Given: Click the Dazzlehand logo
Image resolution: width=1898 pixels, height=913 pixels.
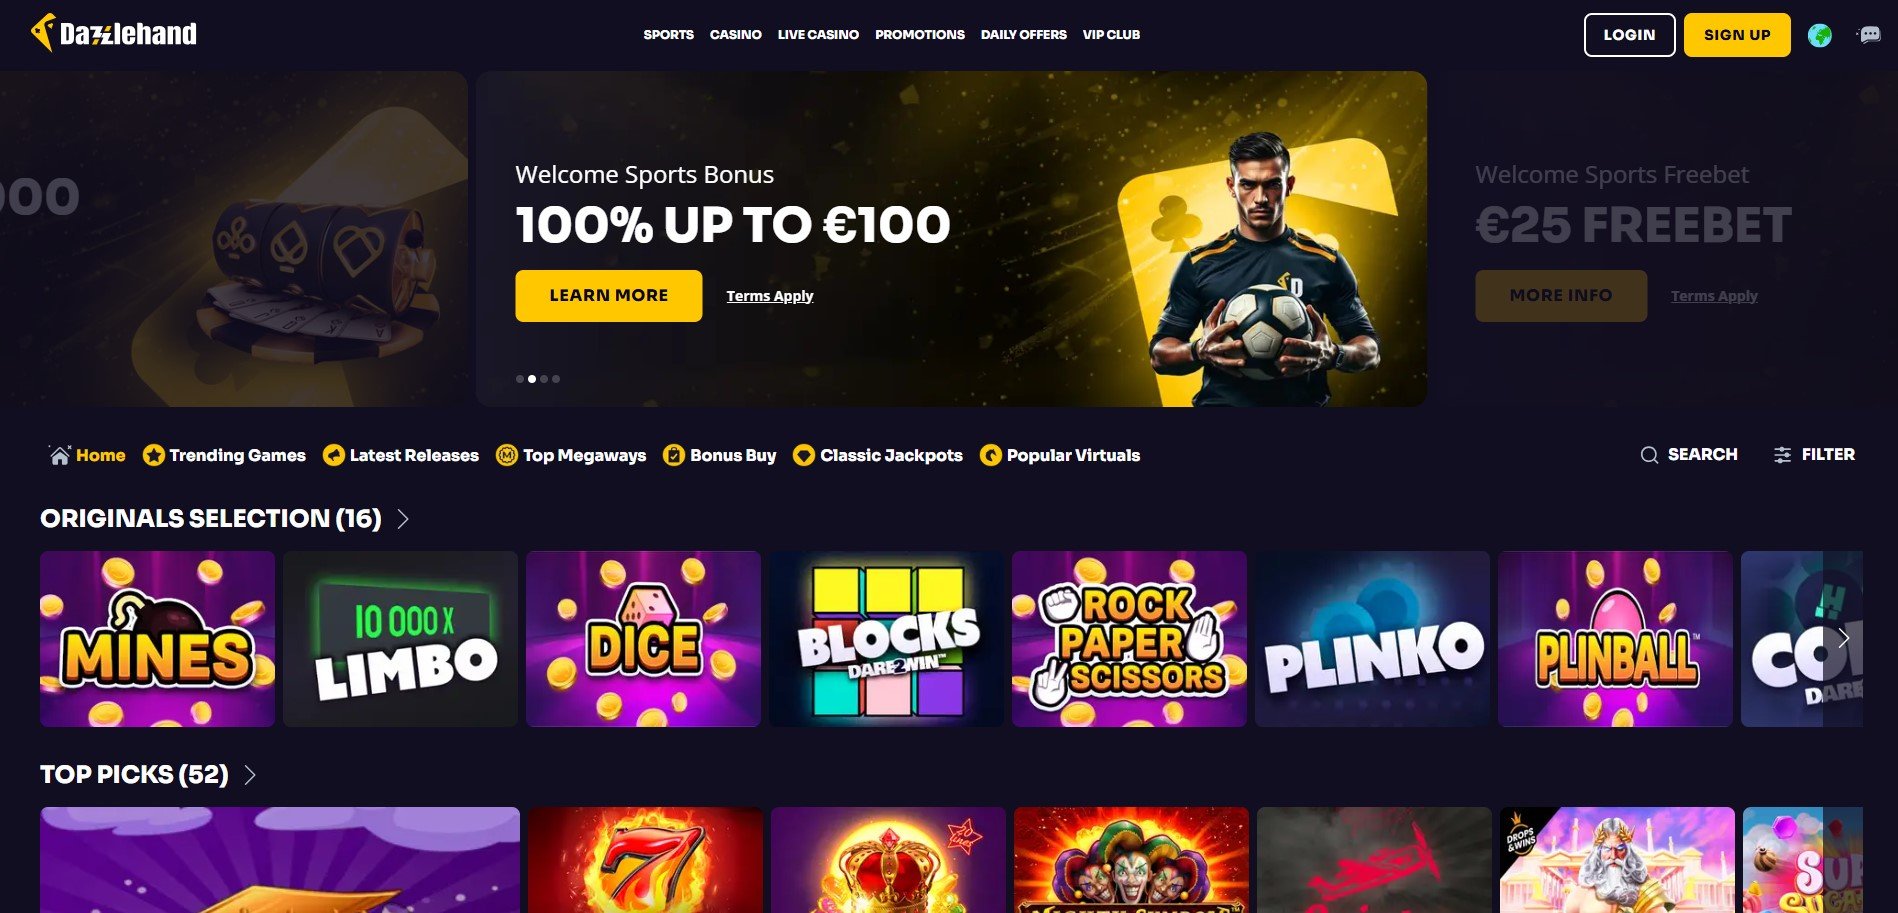Looking at the screenshot, I should [114, 33].
